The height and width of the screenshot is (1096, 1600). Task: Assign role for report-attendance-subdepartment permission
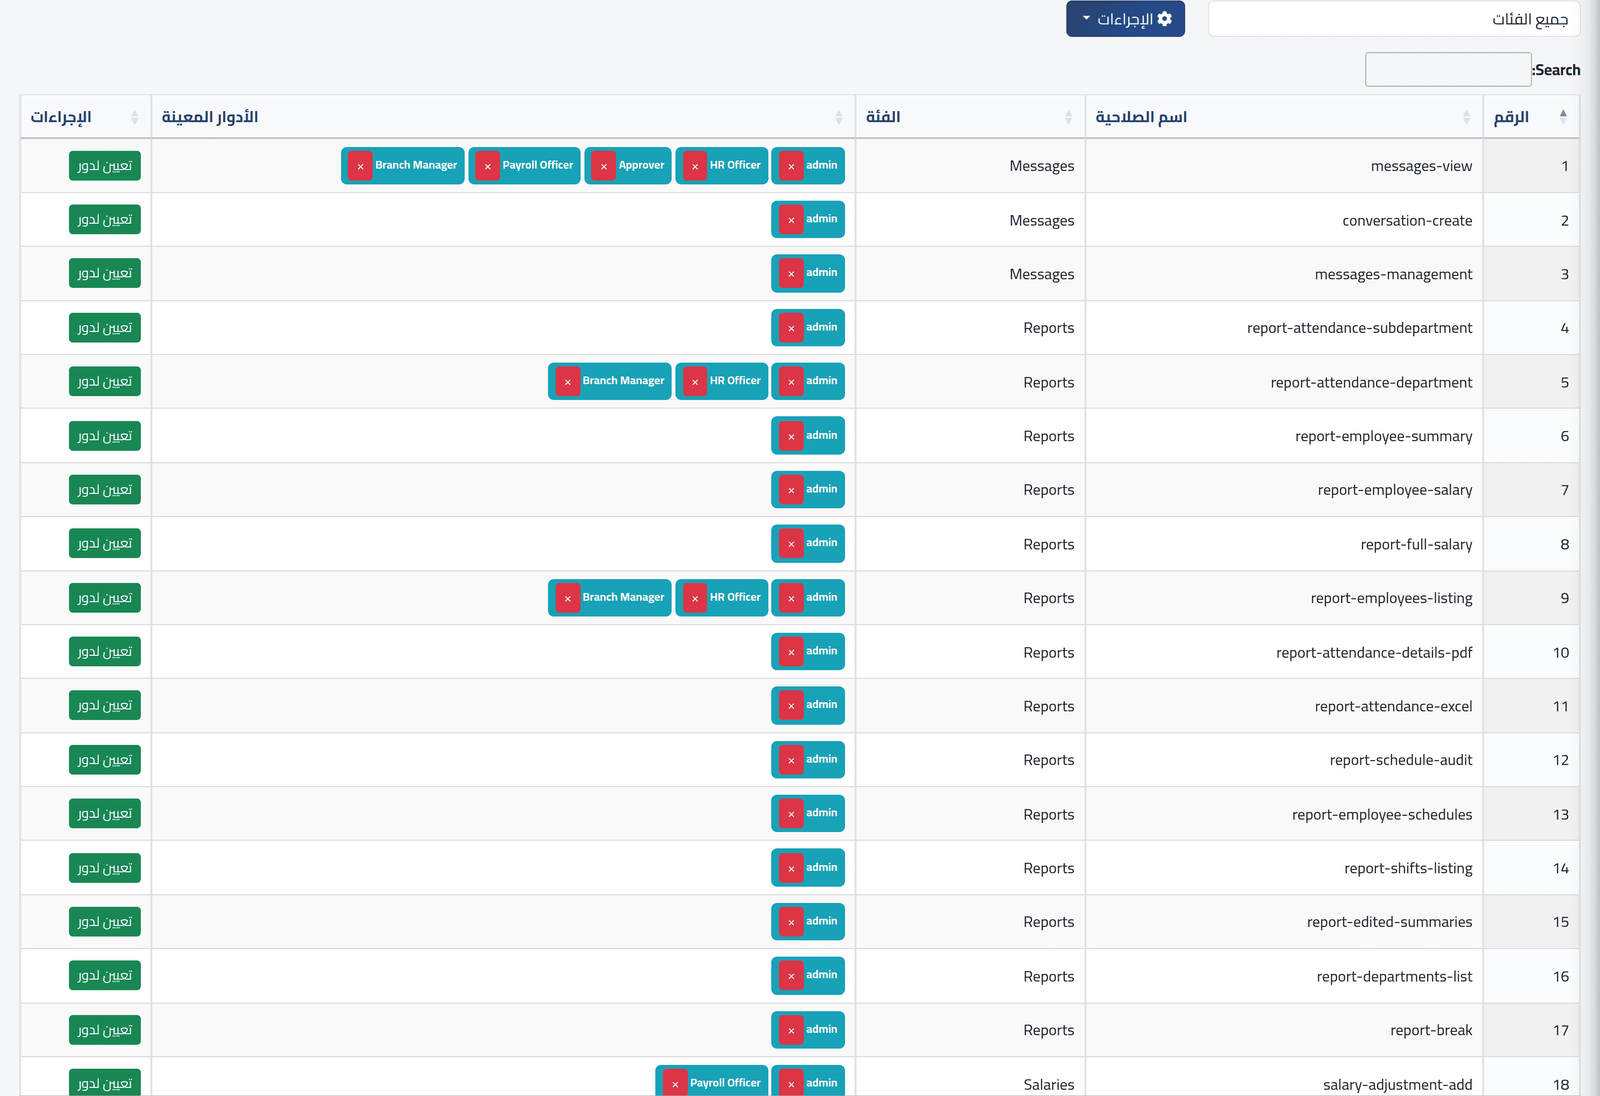[x=105, y=328]
